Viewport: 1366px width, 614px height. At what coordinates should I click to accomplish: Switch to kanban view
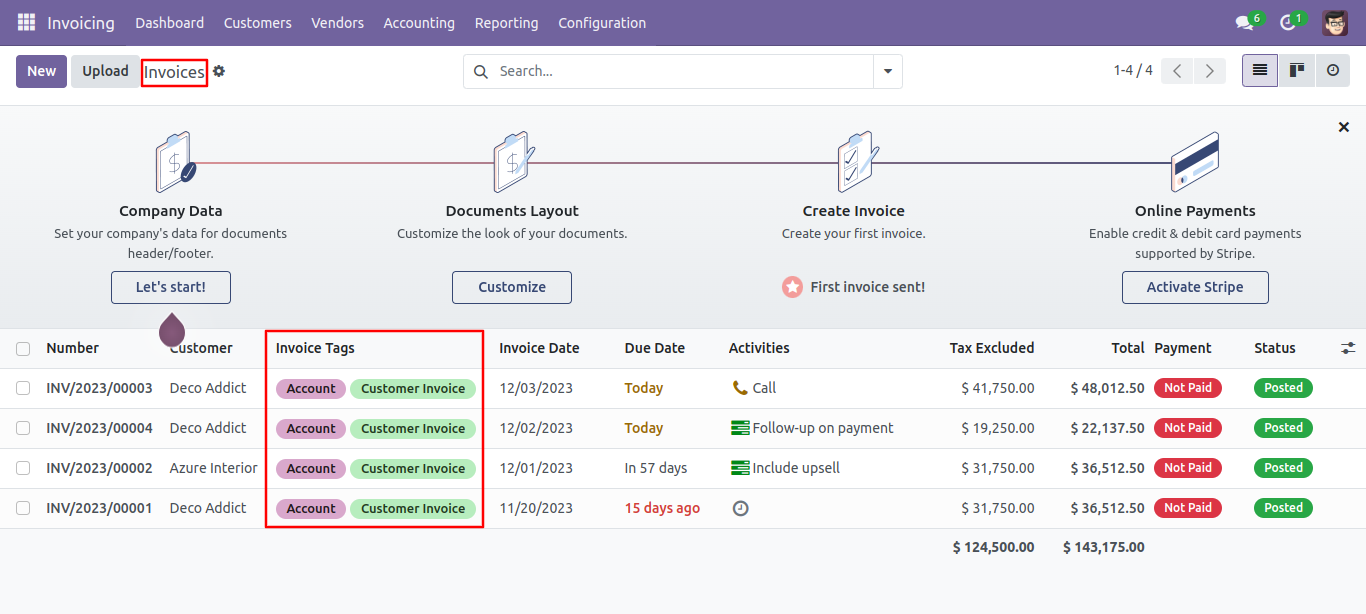pos(1297,70)
